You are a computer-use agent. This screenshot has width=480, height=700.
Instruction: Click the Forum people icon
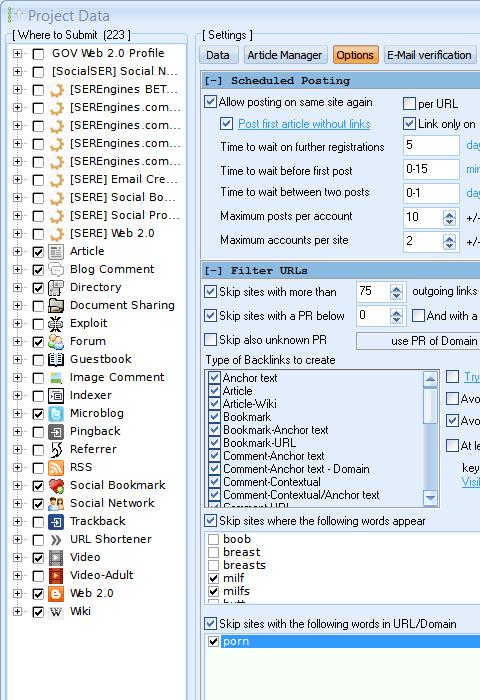(56, 342)
